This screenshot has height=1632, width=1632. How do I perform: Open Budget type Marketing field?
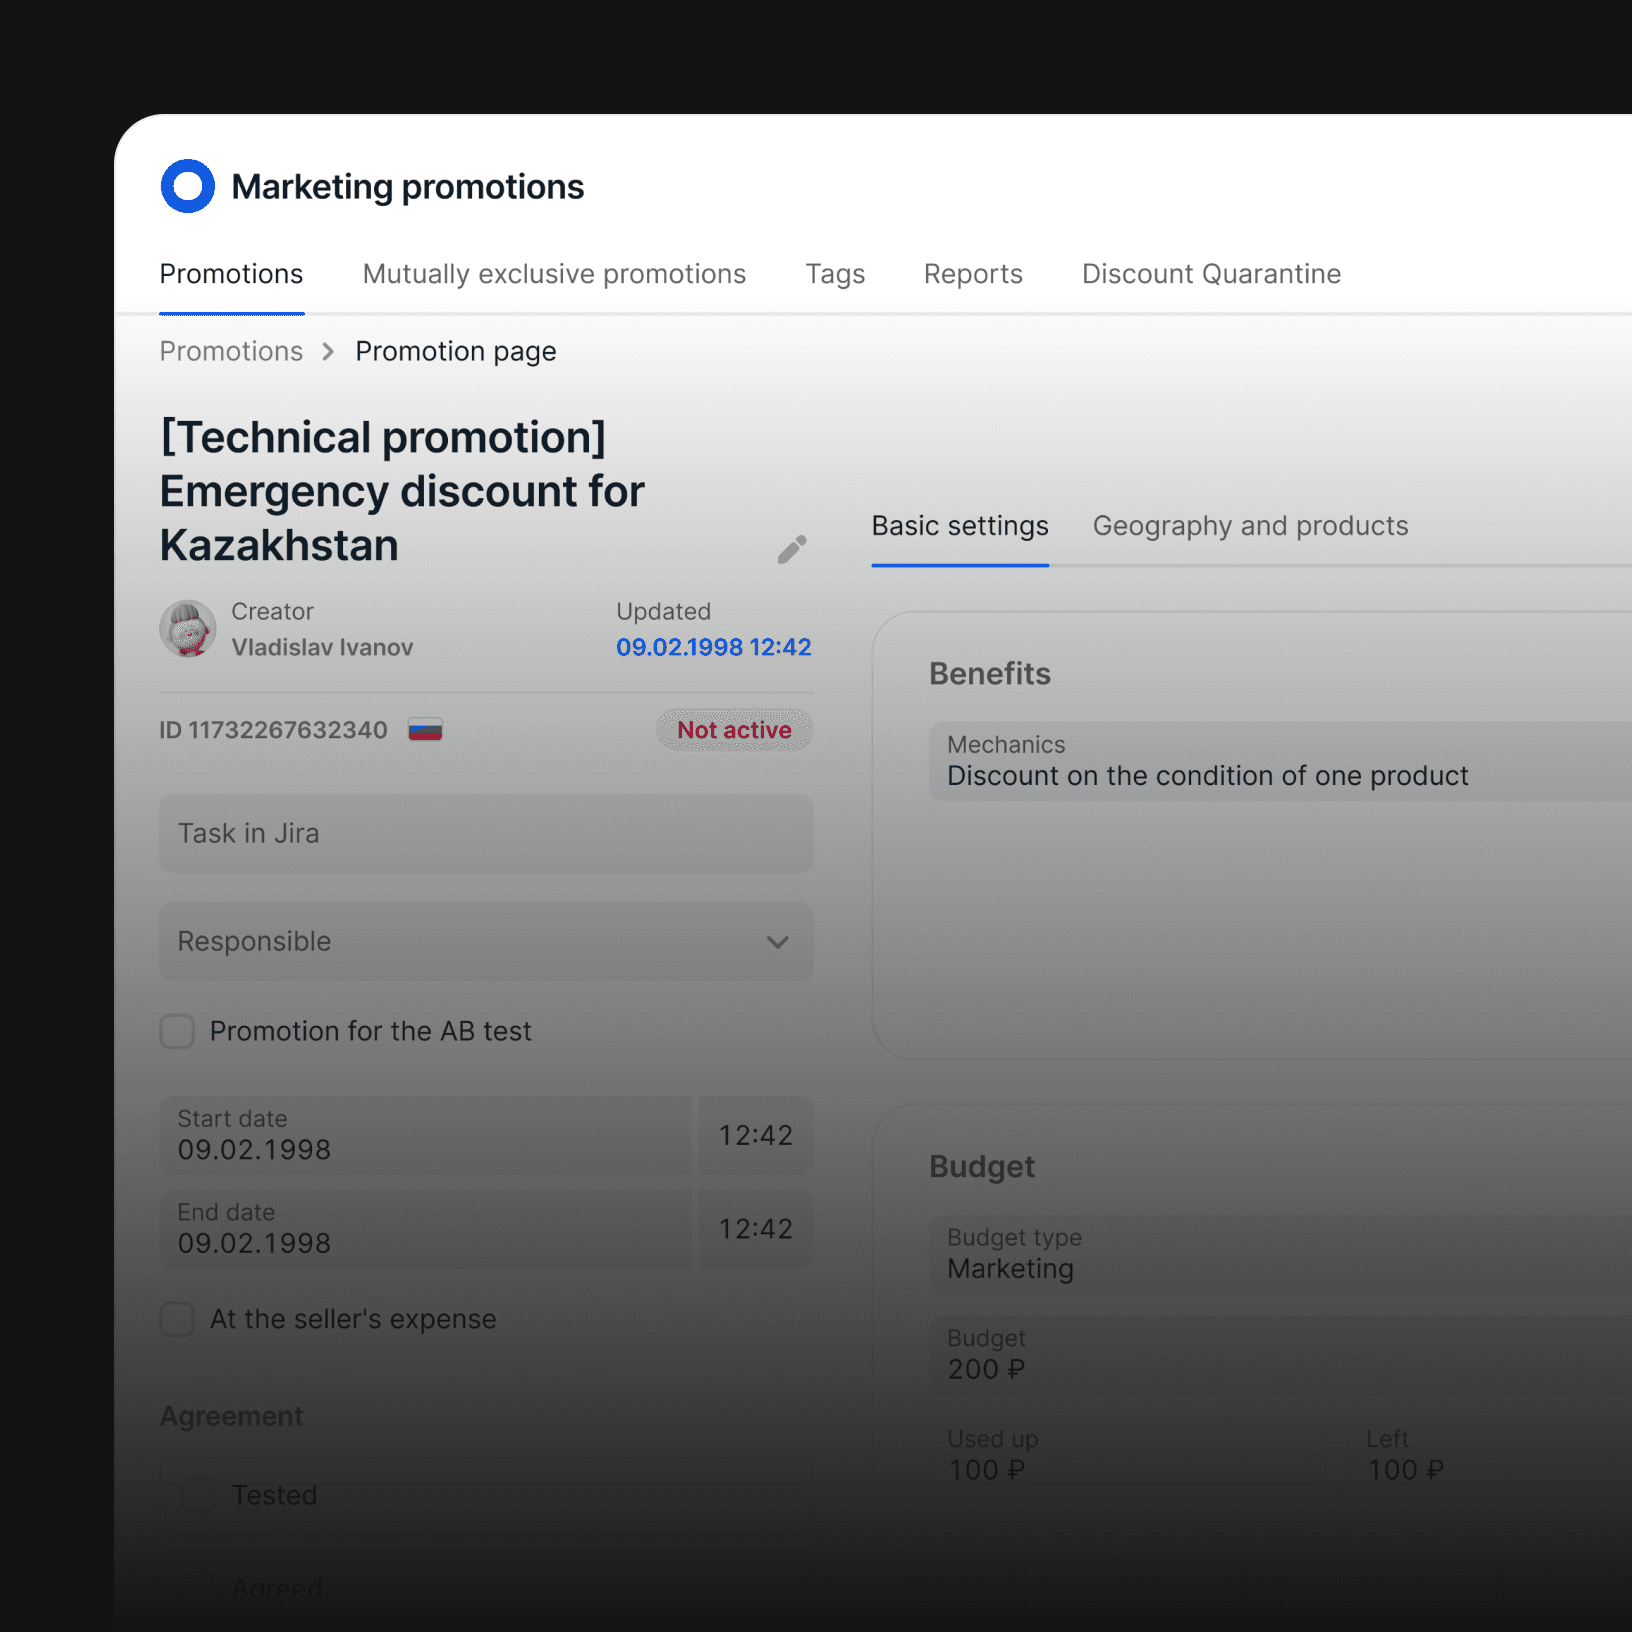[x=1280, y=1254]
